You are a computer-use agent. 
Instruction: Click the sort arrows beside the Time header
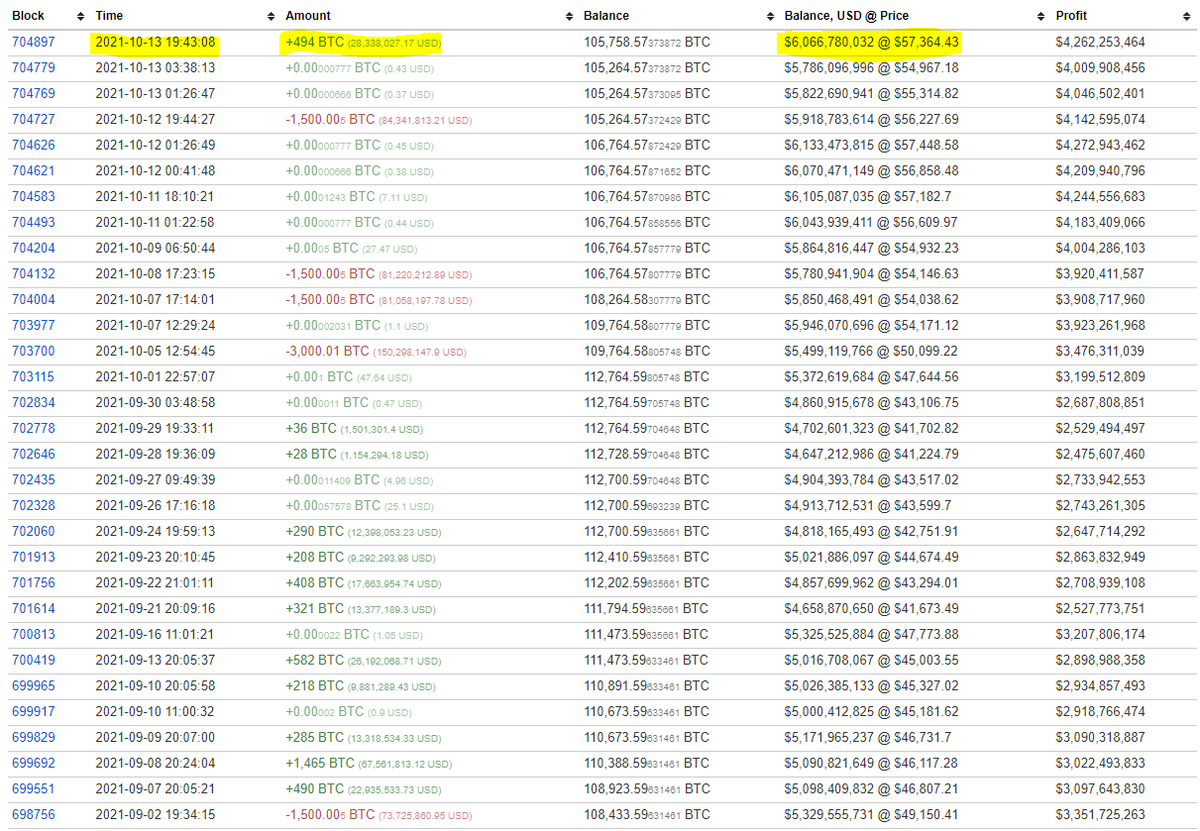pos(270,16)
